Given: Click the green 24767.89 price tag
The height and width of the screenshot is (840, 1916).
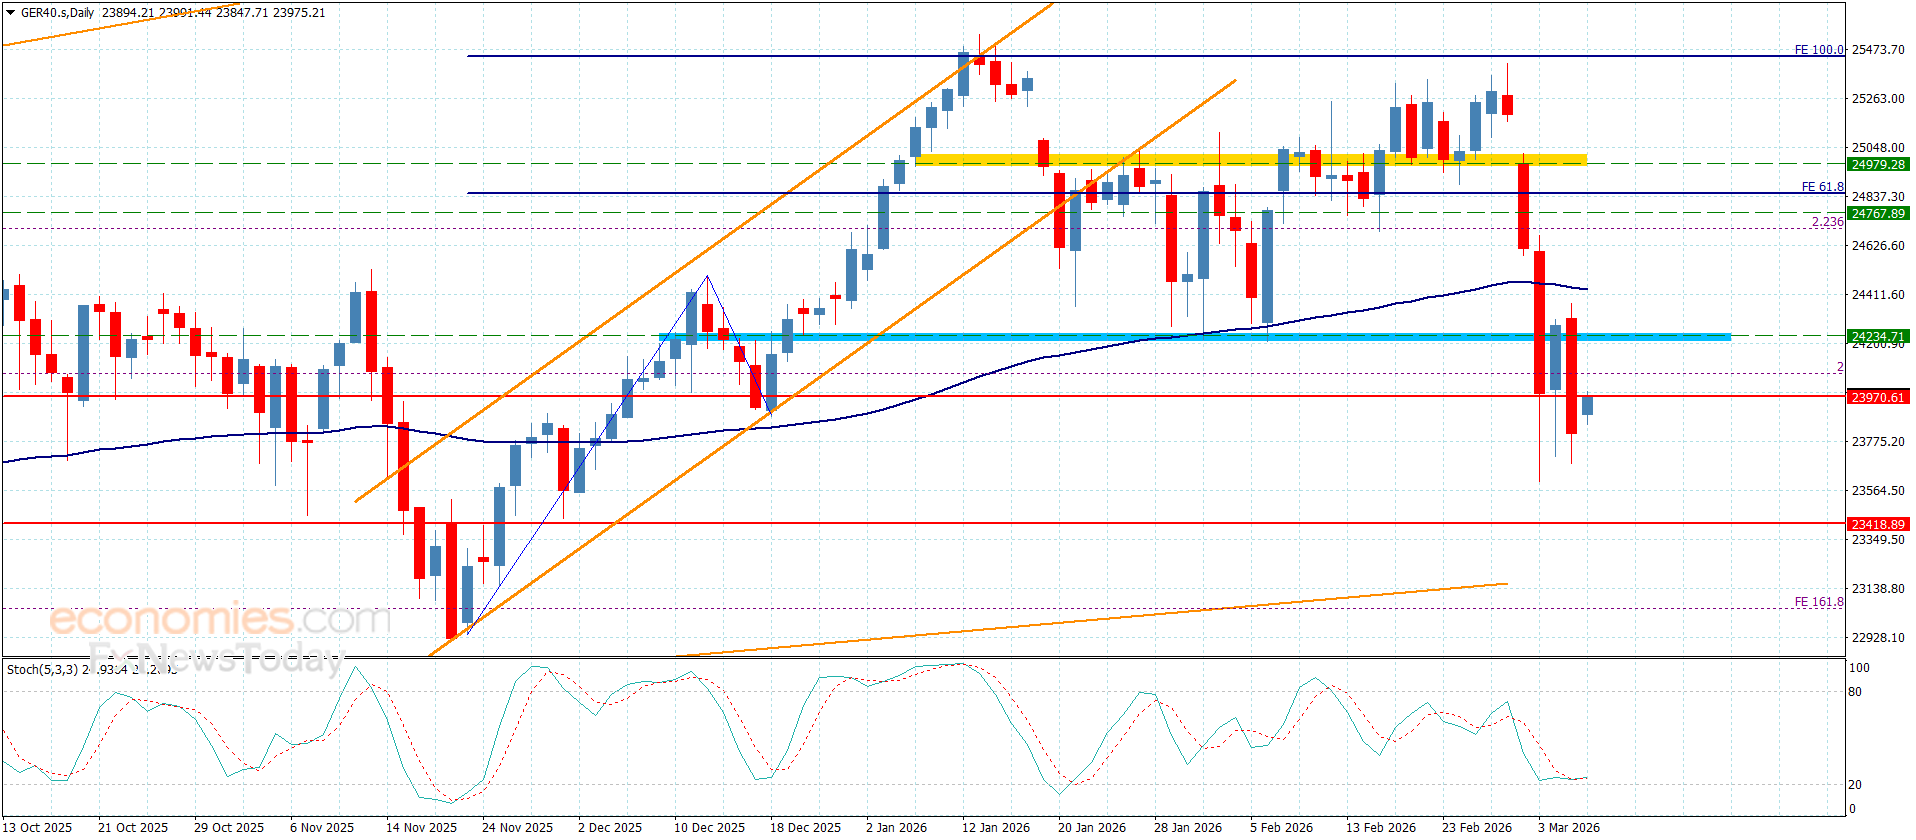Looking at the screenshot, I should pyautogui.click(x=1878, y=214).
